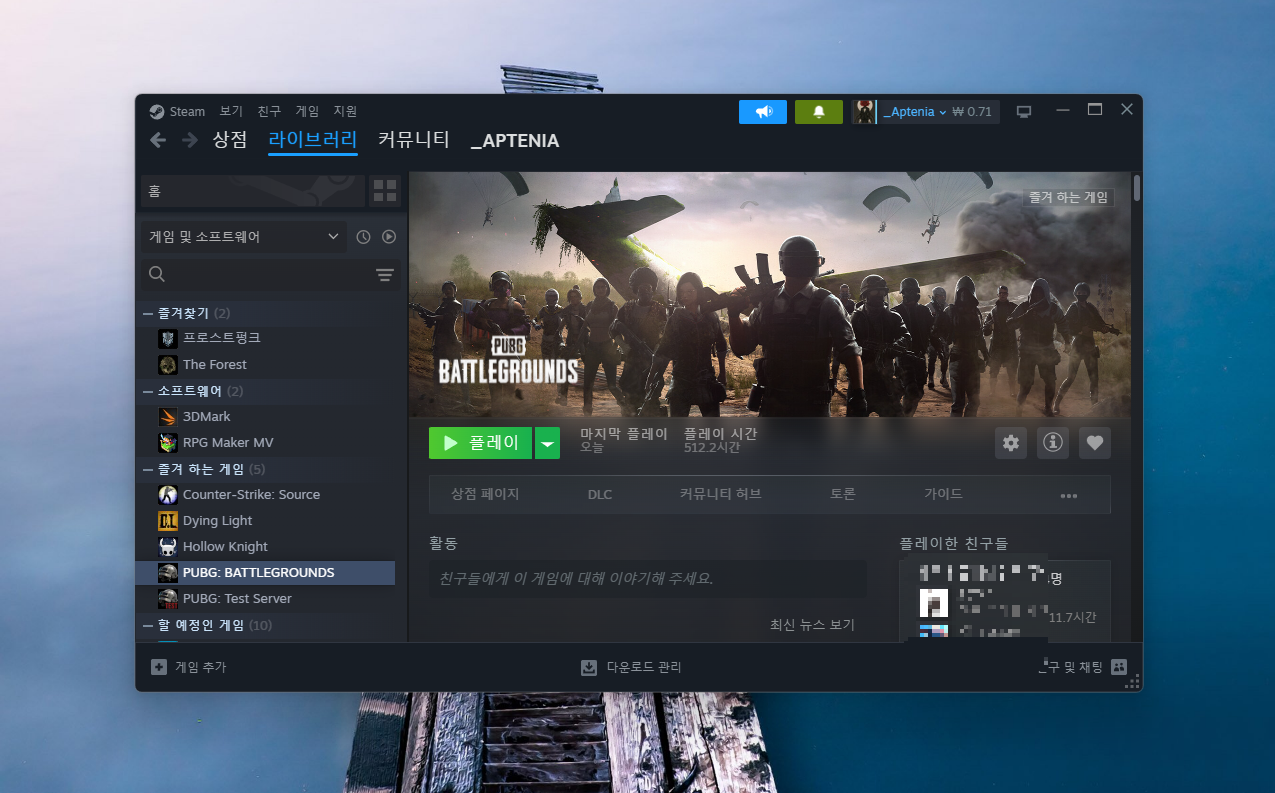1275x793 pixels.
Task: Click the activity comment input box
Action: 647,579
